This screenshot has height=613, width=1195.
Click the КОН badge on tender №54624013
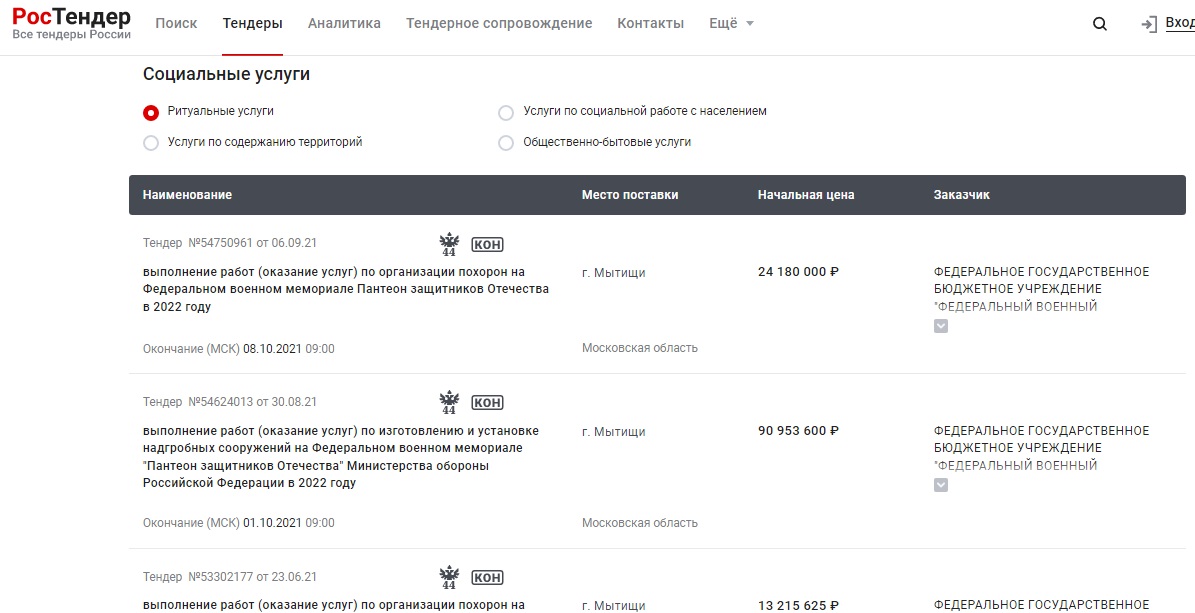point(488,403)
